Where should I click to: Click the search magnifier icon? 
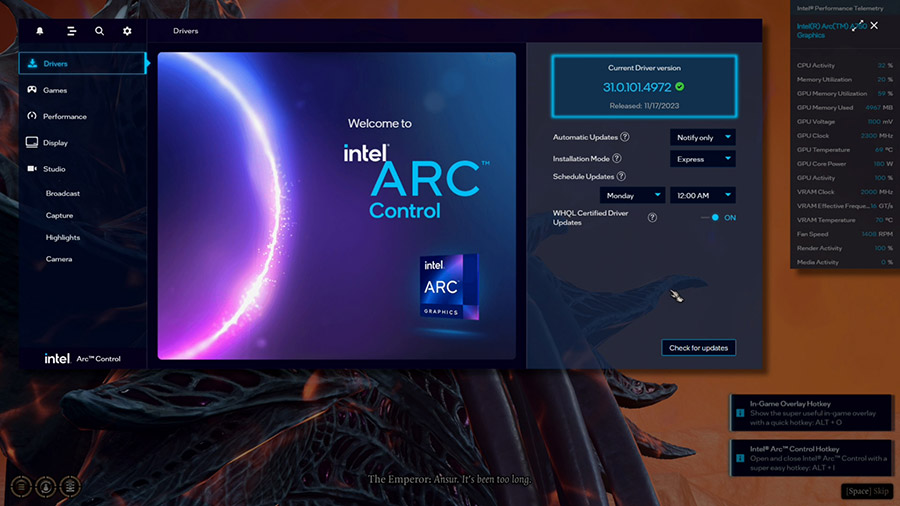(x=99, y=31)
